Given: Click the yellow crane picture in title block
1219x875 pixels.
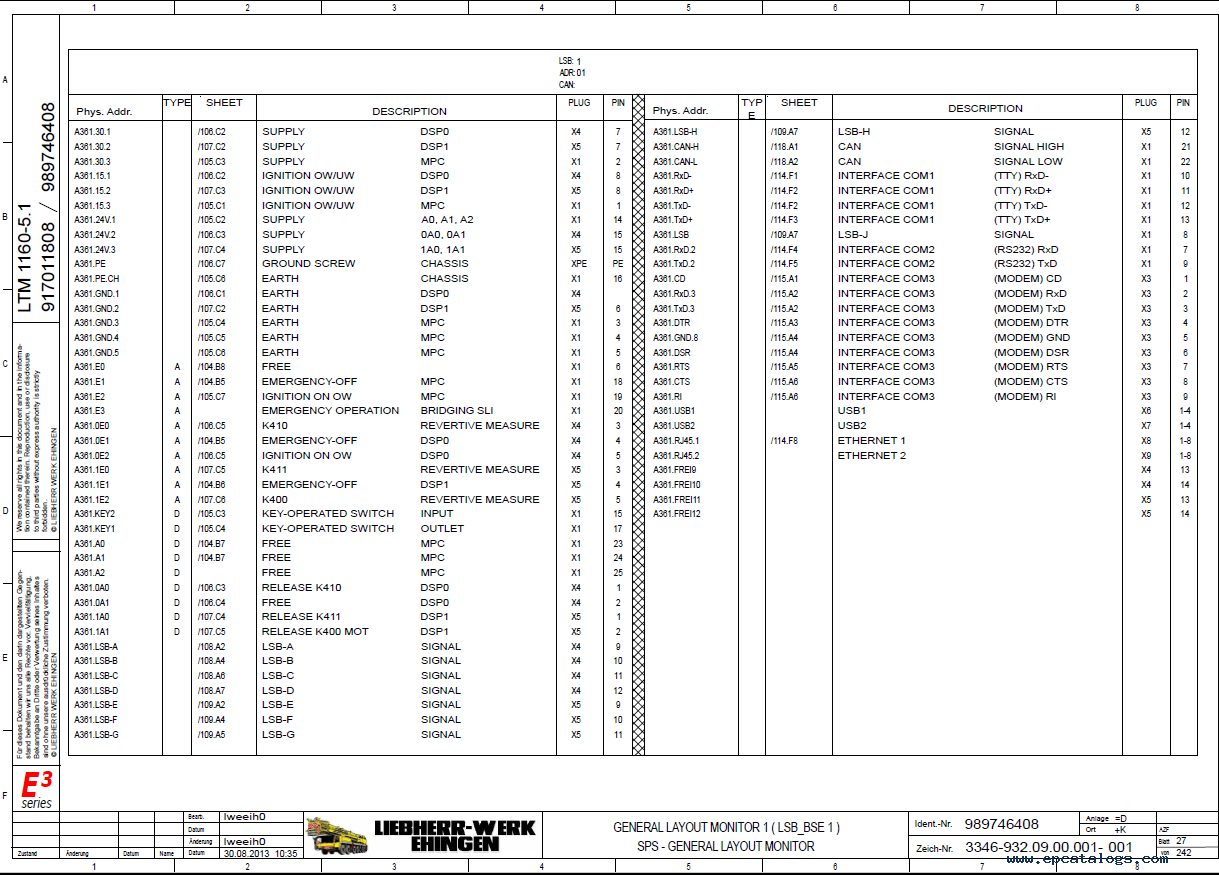Looking at the screenshot, I should pyautogui.click(x=335, y=836).
